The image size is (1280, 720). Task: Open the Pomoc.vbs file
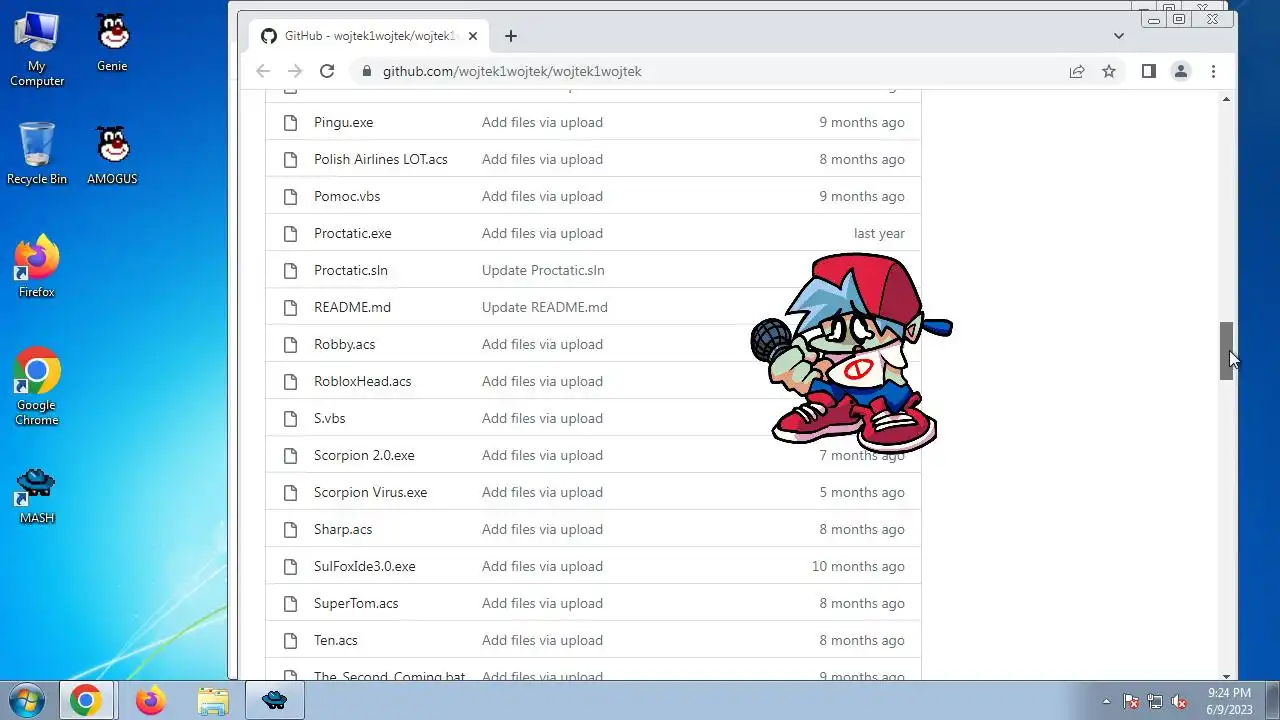pyautogui.click(x=347, y=196)
